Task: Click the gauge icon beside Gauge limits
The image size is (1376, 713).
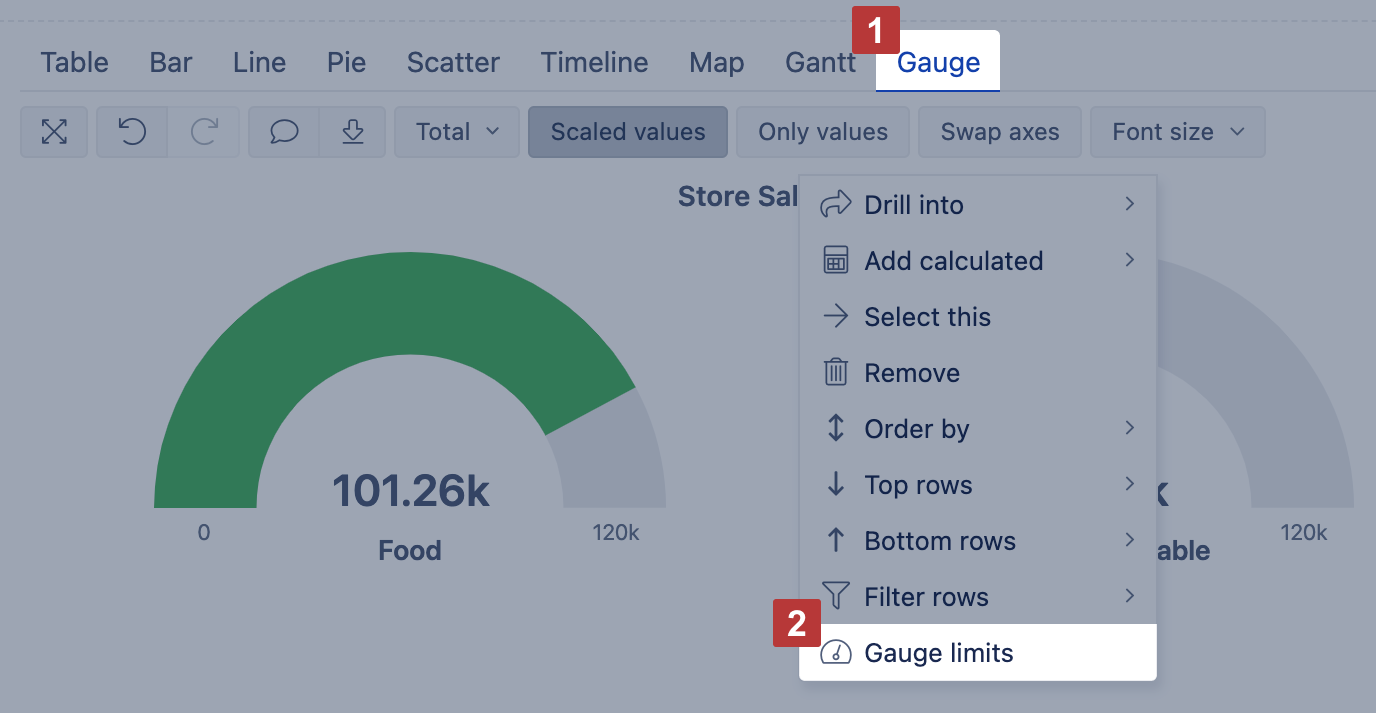Action: (x=835, y=653)
